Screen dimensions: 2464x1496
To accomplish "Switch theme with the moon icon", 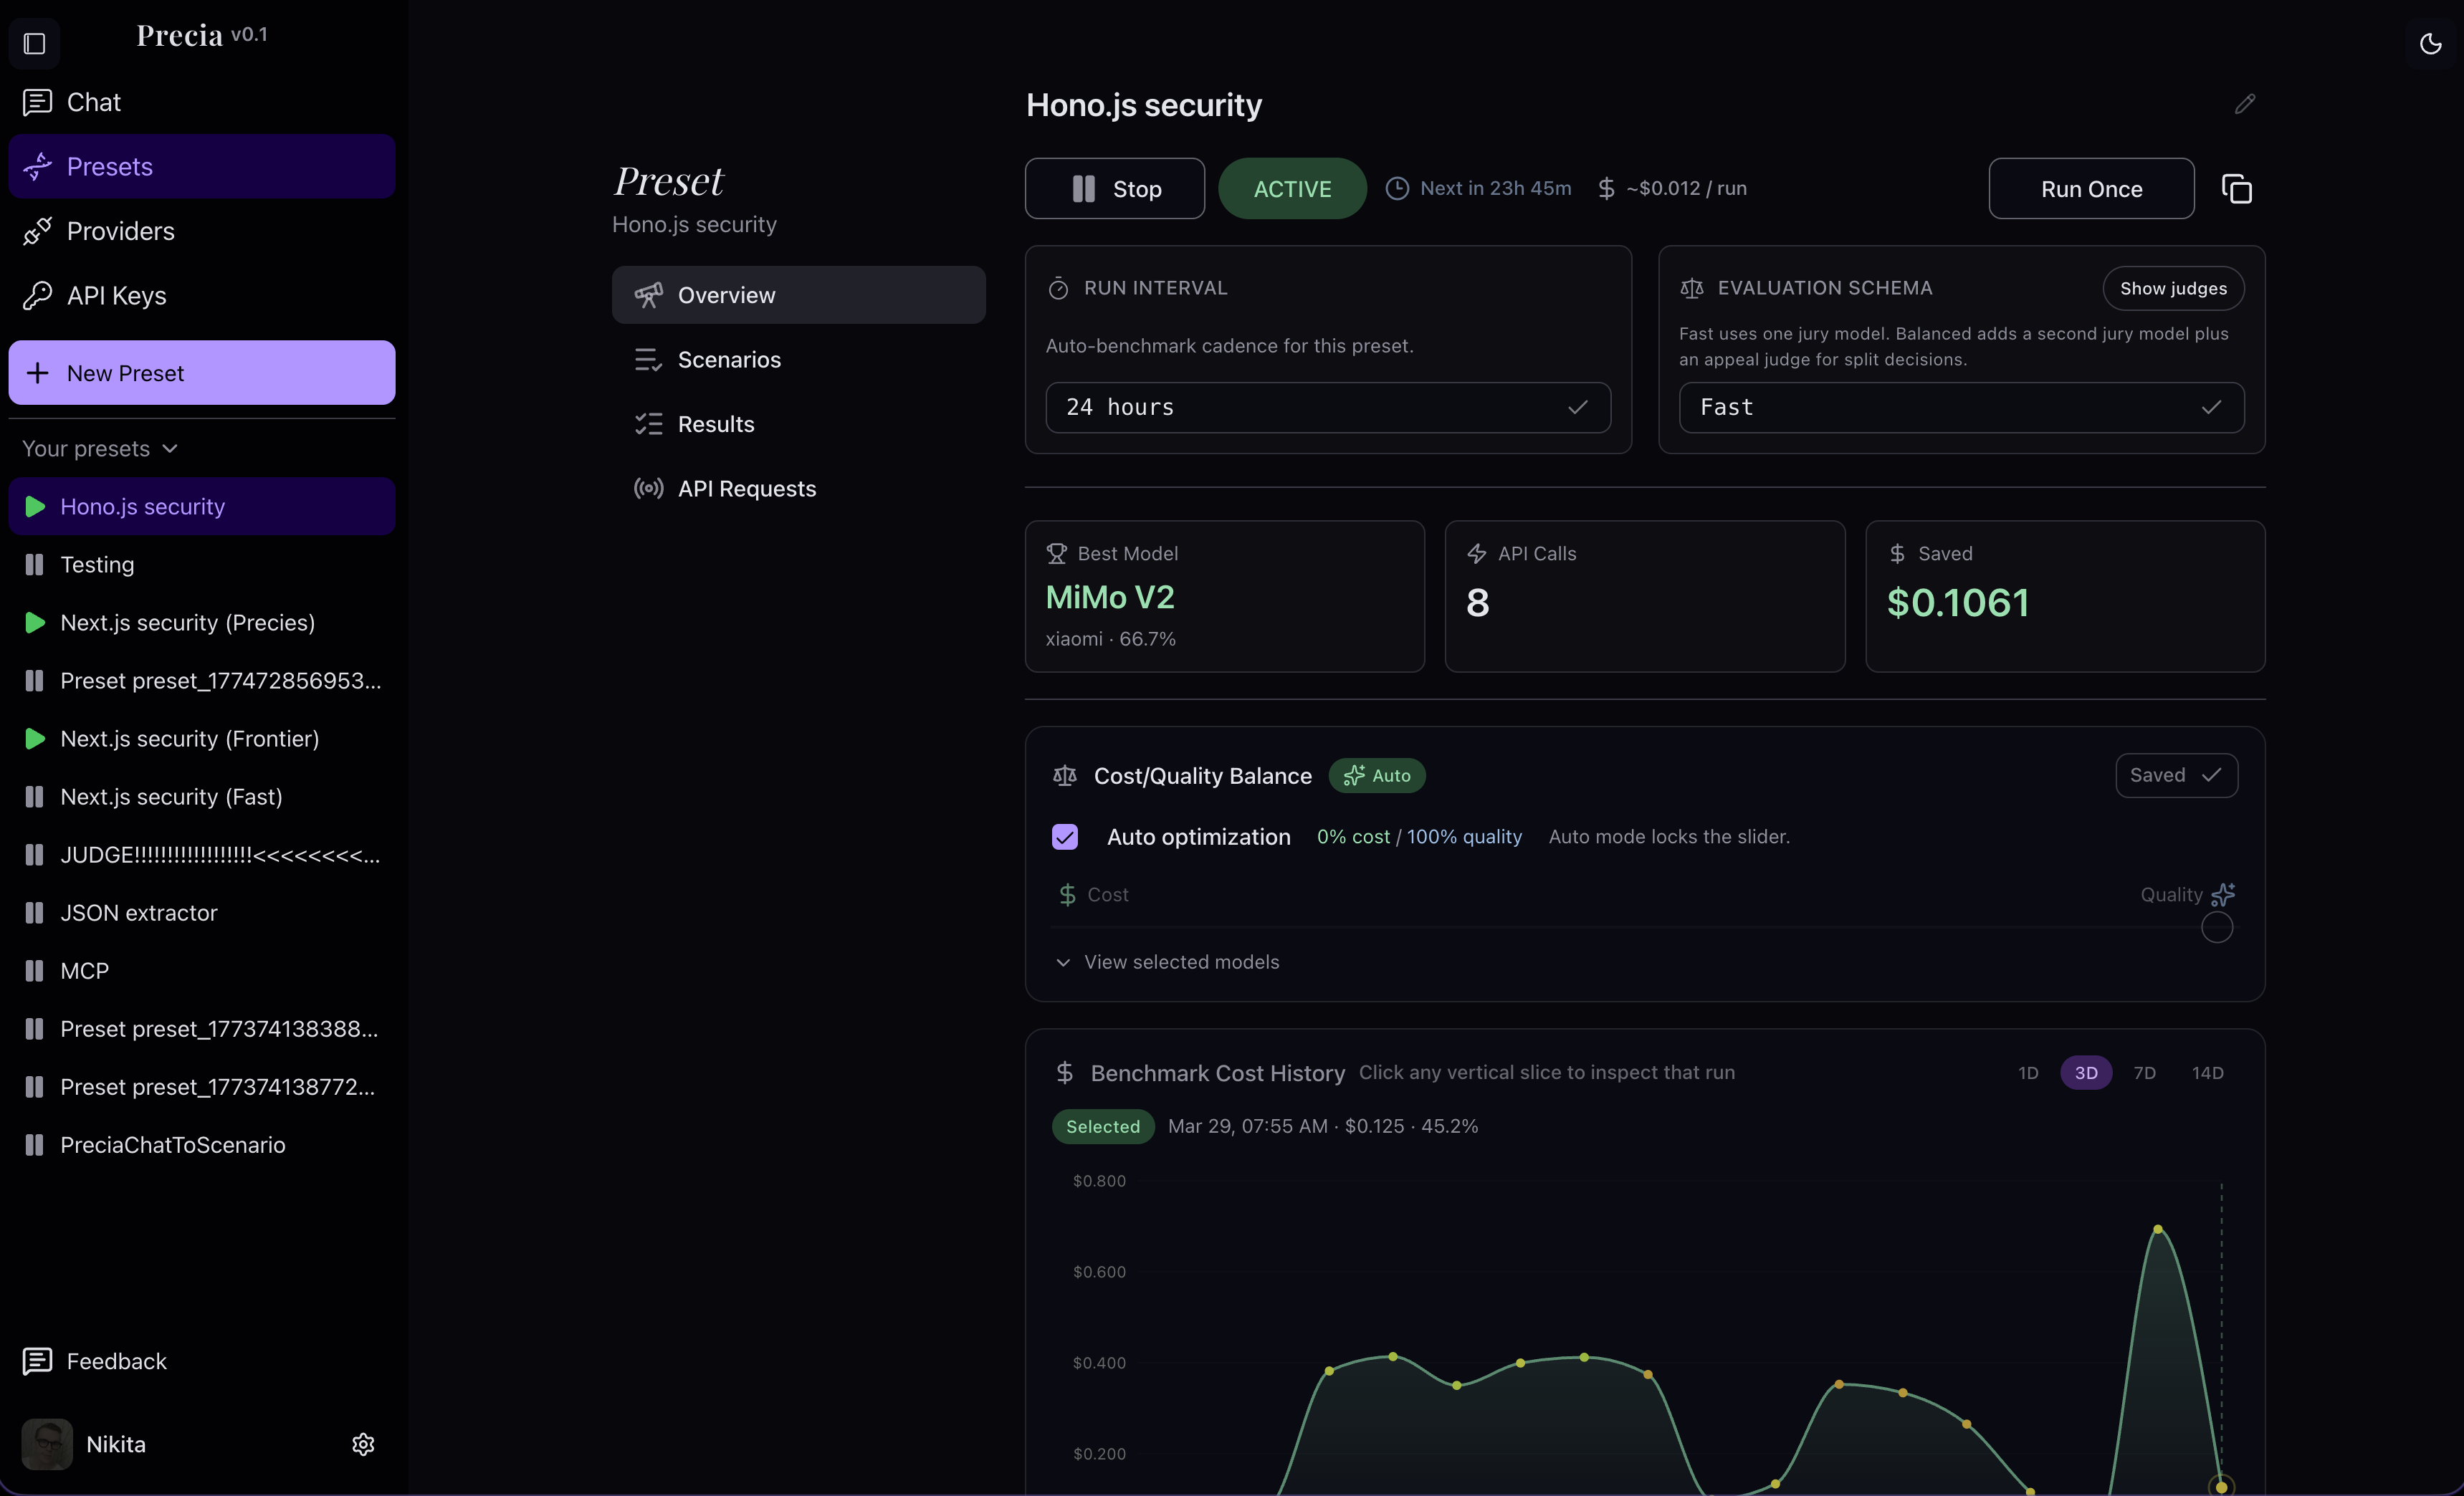I will (2430, 43).
